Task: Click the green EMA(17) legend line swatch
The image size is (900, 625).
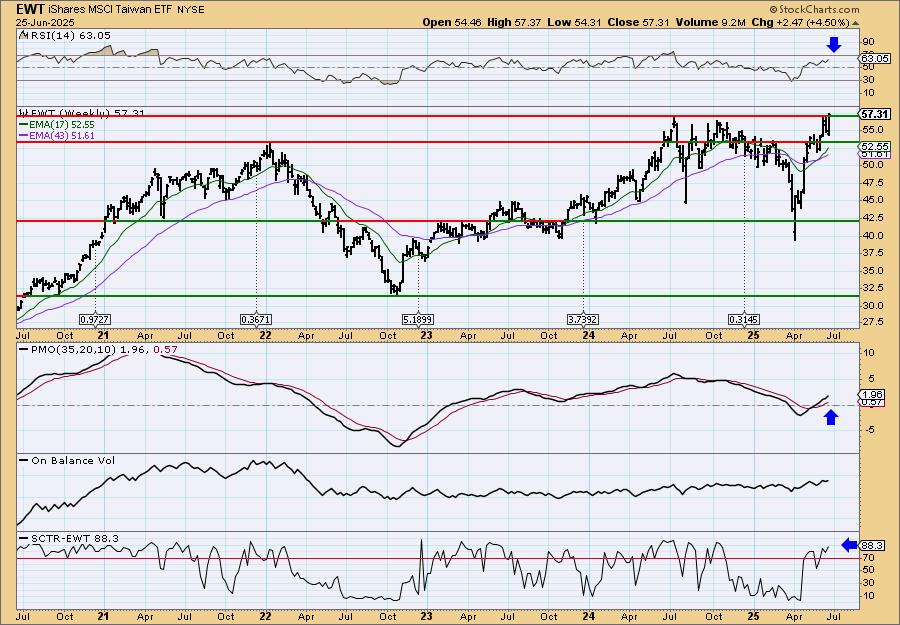Action: [24, 125]
